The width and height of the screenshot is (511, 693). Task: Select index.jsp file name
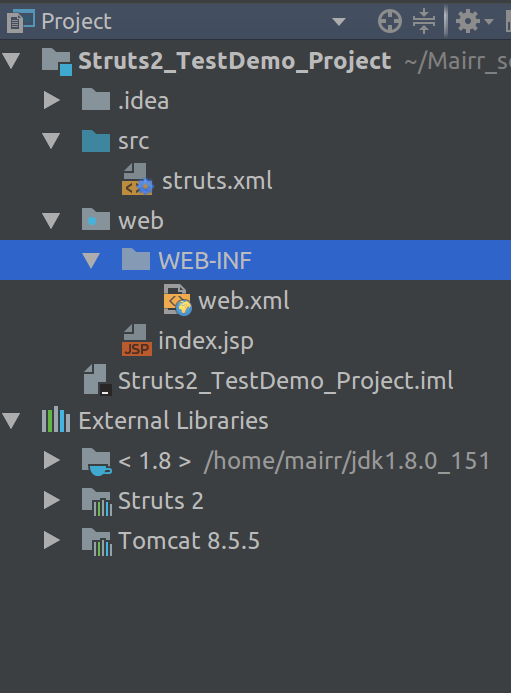click(206, 342)
